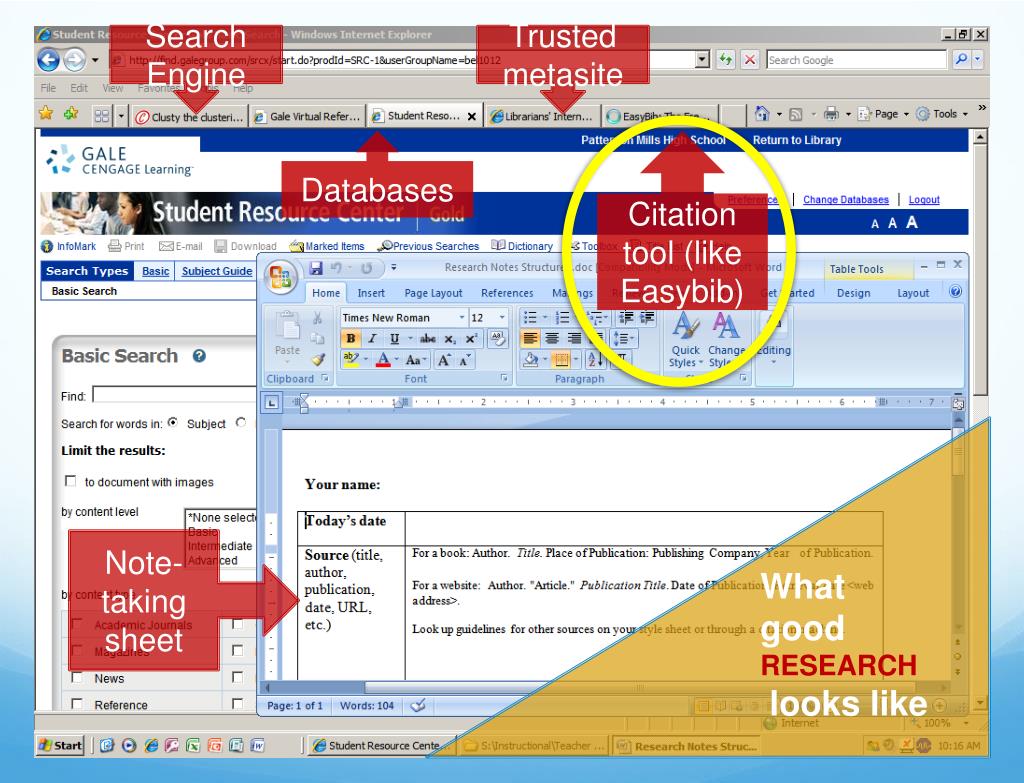Align text right in Word
The height and width of the screenshot is (783, 1024).
574,338
